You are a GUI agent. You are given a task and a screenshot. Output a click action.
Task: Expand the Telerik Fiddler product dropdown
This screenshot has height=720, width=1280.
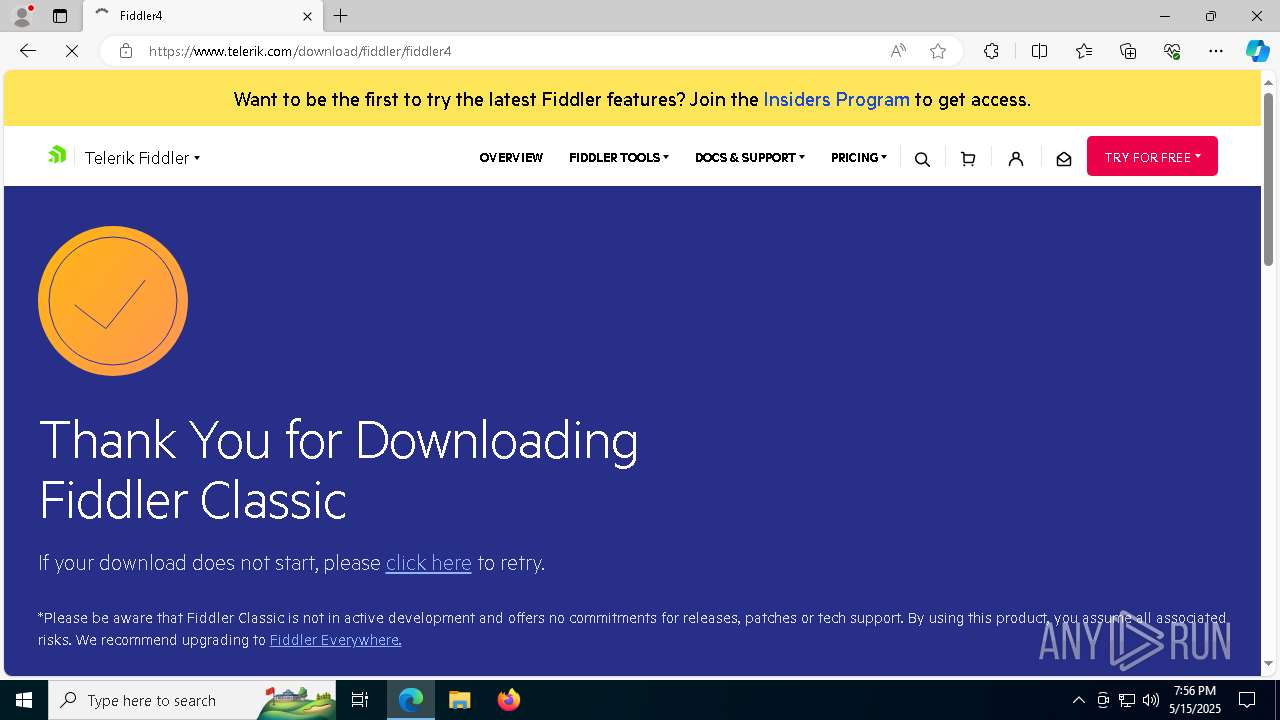coord(142,158)
